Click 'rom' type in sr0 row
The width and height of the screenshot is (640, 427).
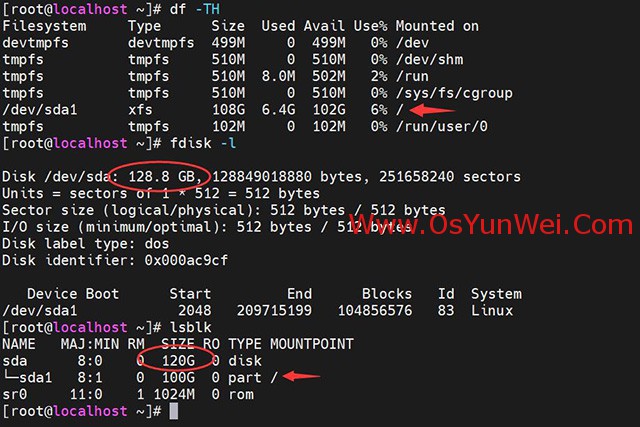[x=241, y=394]
